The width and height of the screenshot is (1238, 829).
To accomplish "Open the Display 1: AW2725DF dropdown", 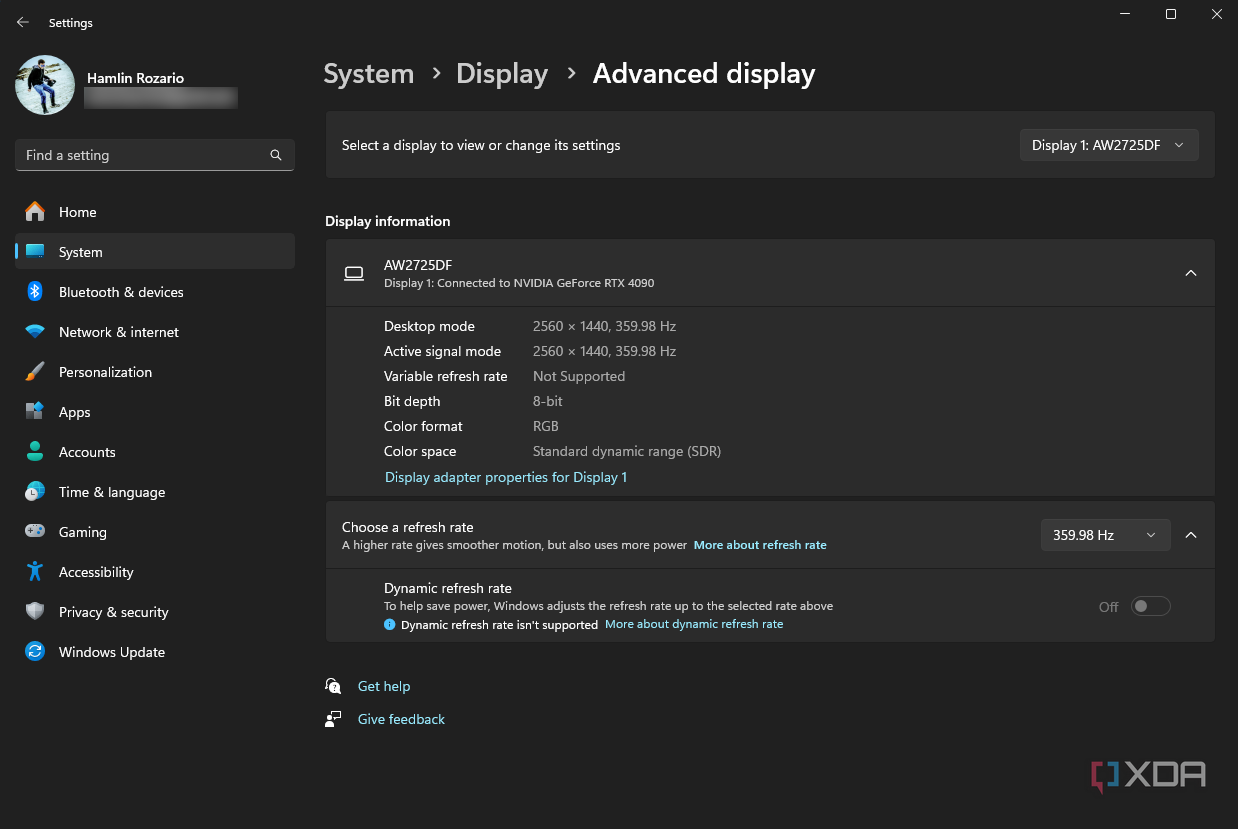I will point(1108,145).
